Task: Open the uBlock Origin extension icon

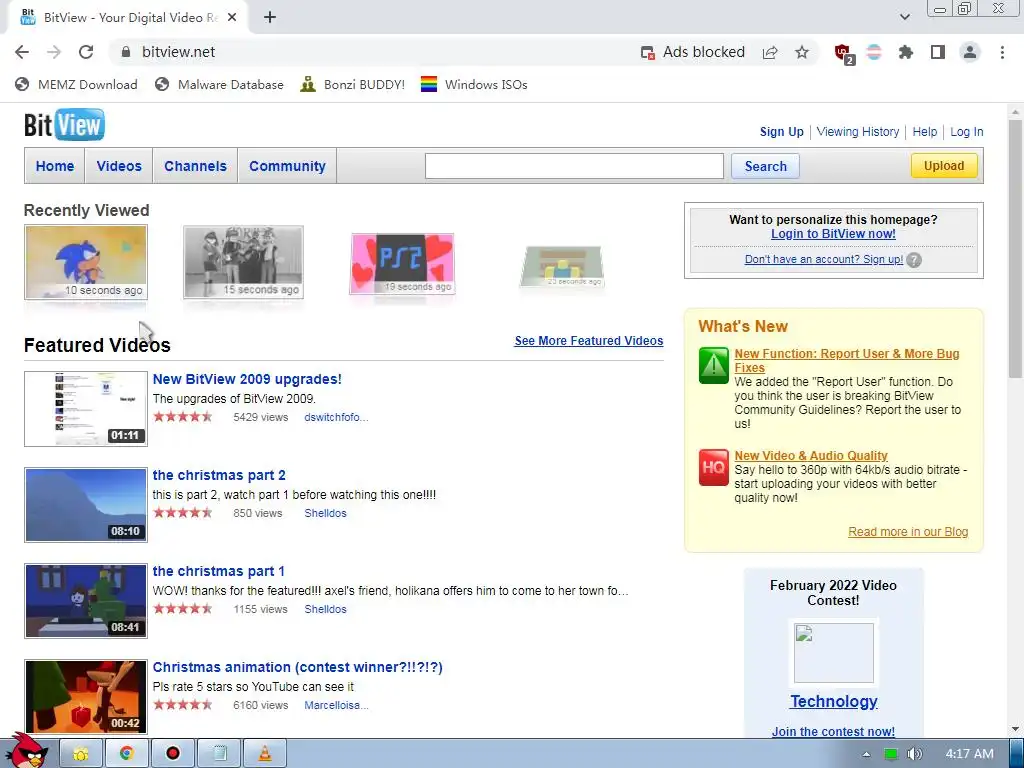Action: (844, 53)
